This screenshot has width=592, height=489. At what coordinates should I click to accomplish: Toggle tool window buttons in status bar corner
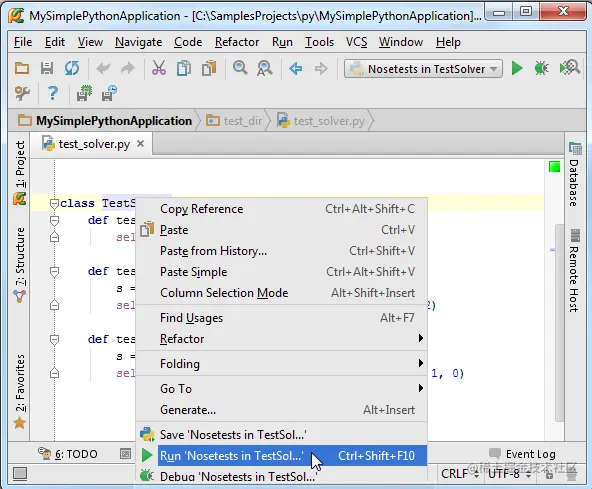[20, 473]
